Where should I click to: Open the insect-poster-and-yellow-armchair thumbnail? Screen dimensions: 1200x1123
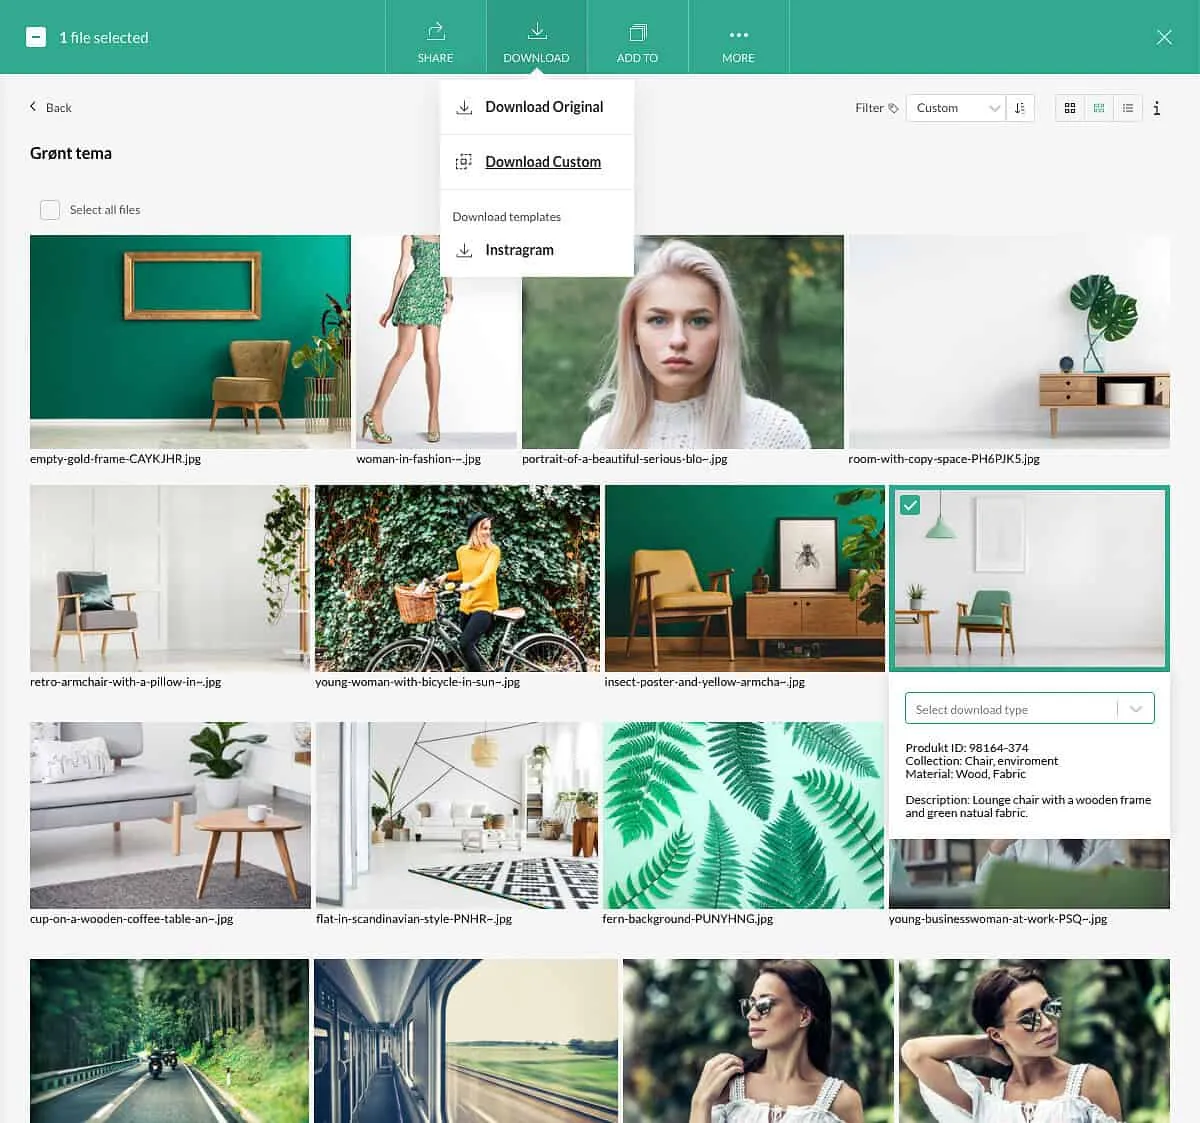tap(745, 578)
